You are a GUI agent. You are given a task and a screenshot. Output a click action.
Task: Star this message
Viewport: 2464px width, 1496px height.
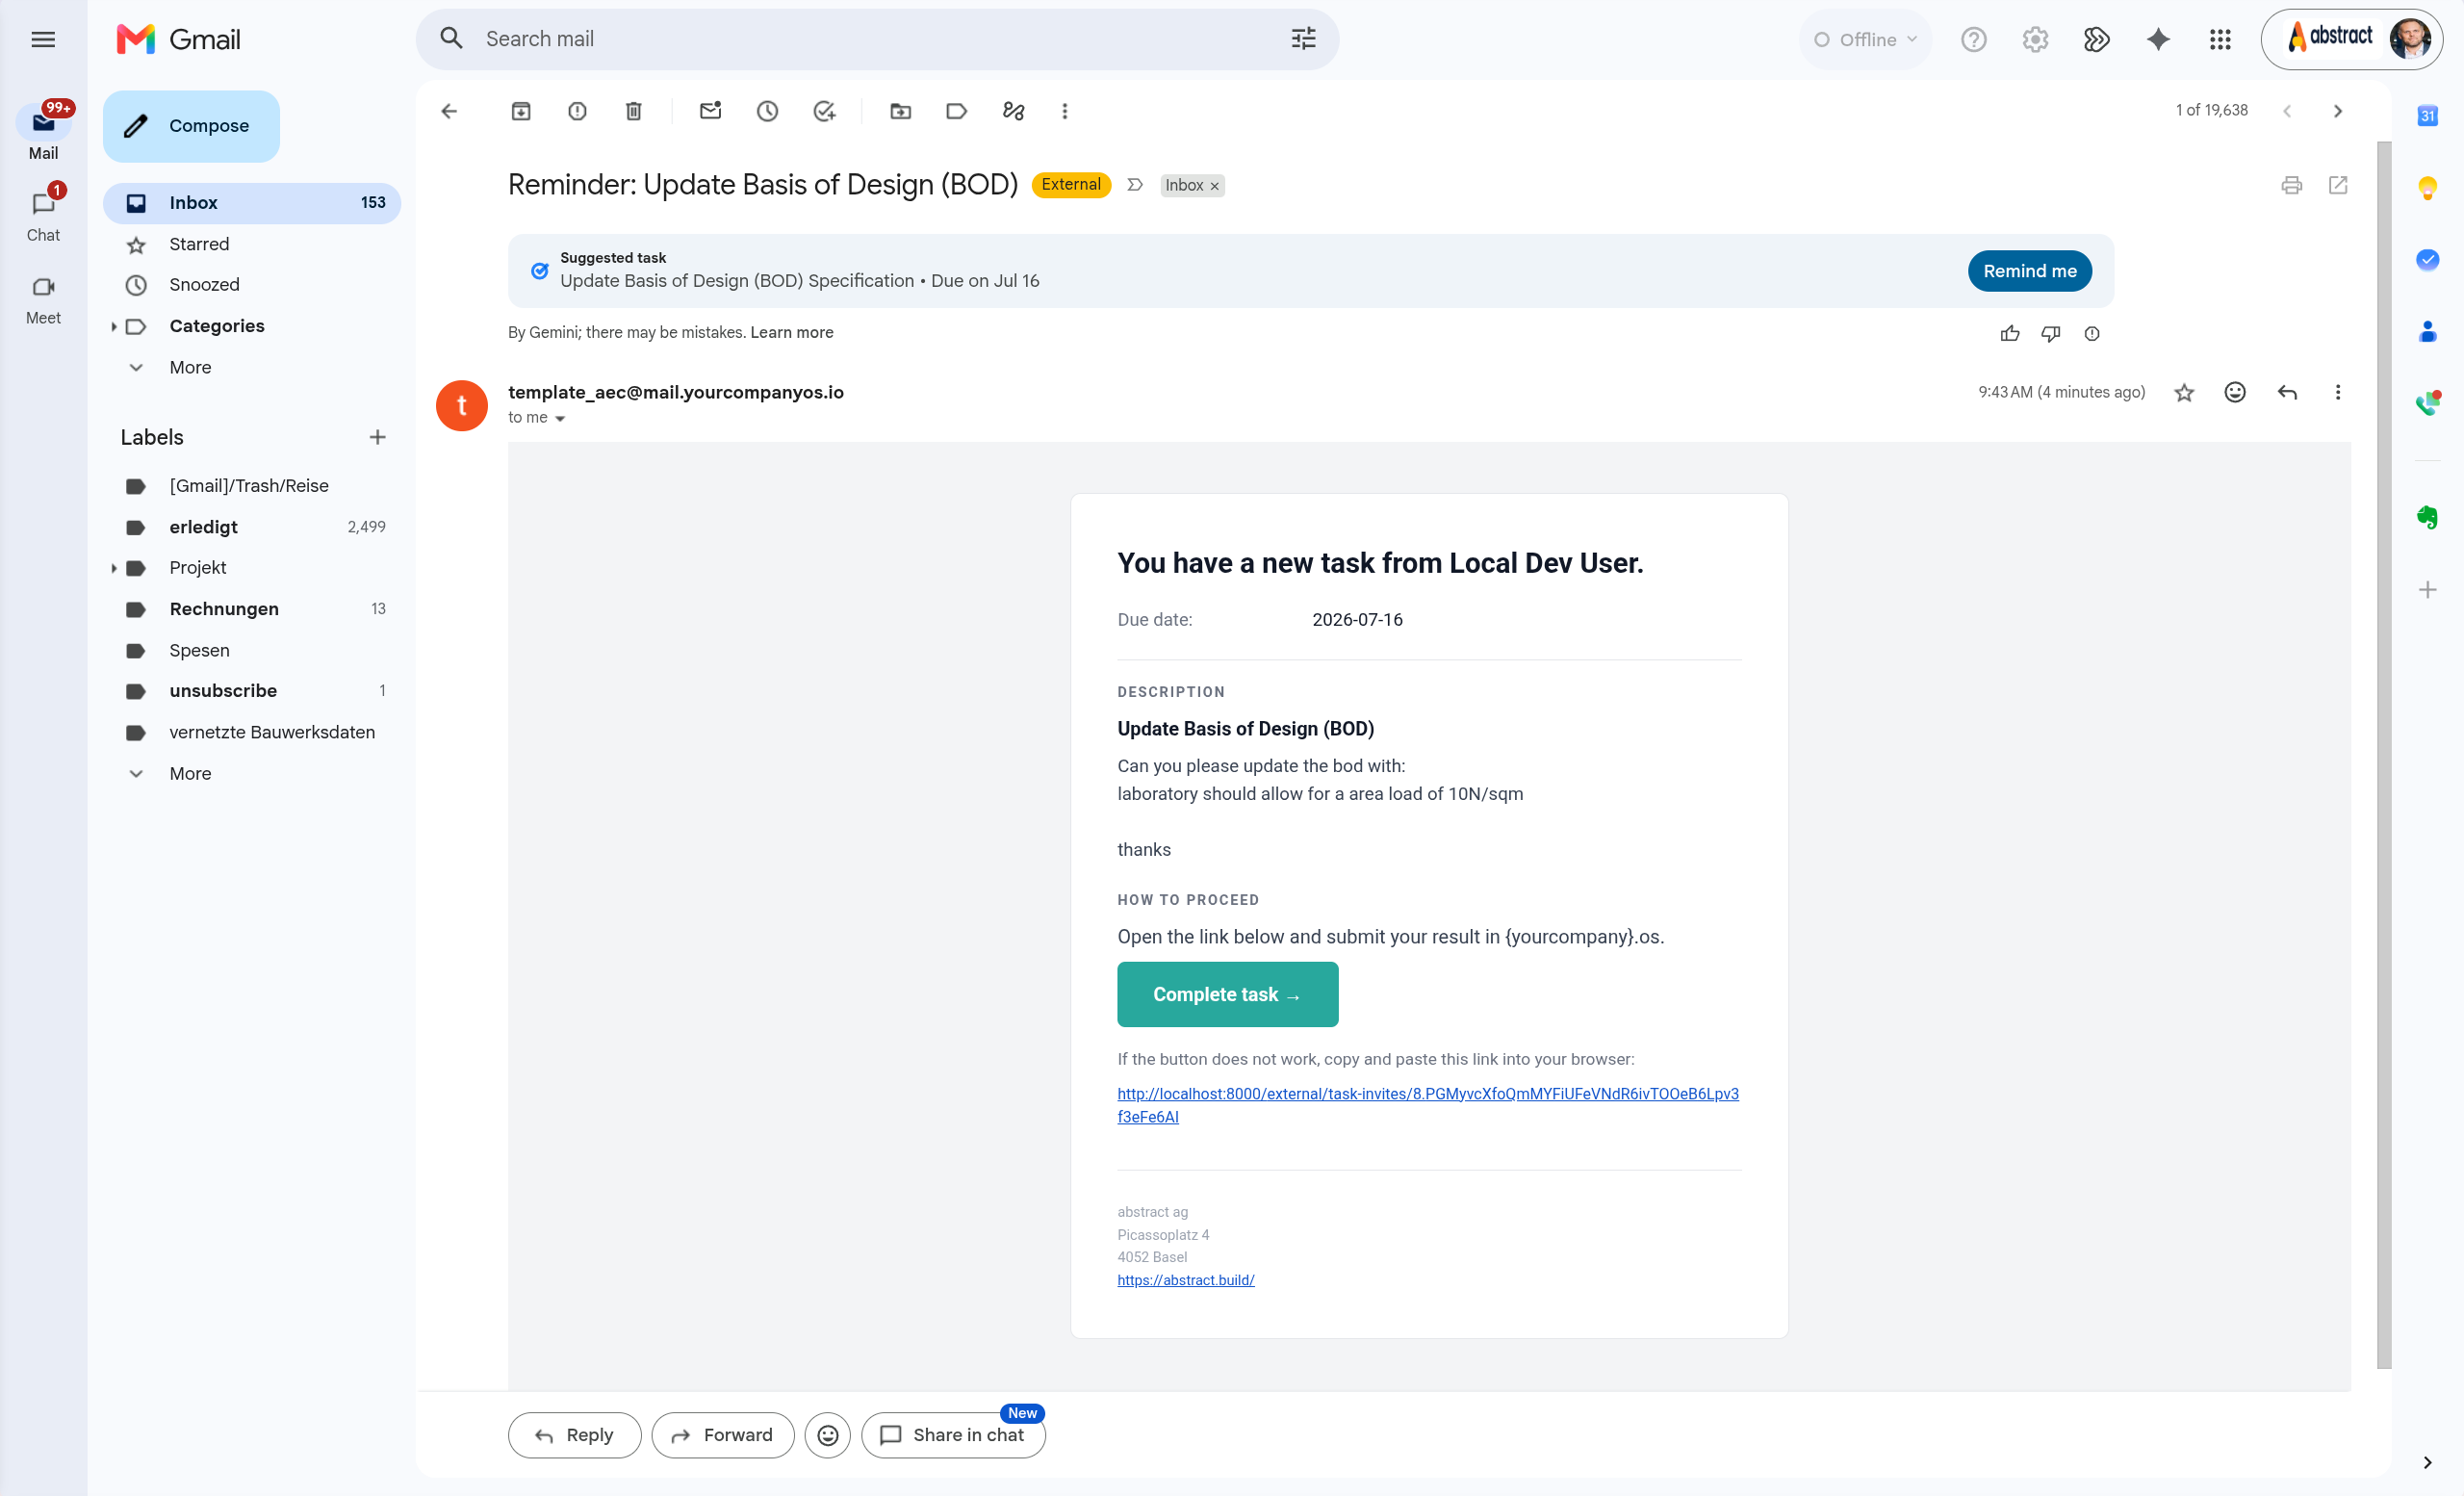2184,393
